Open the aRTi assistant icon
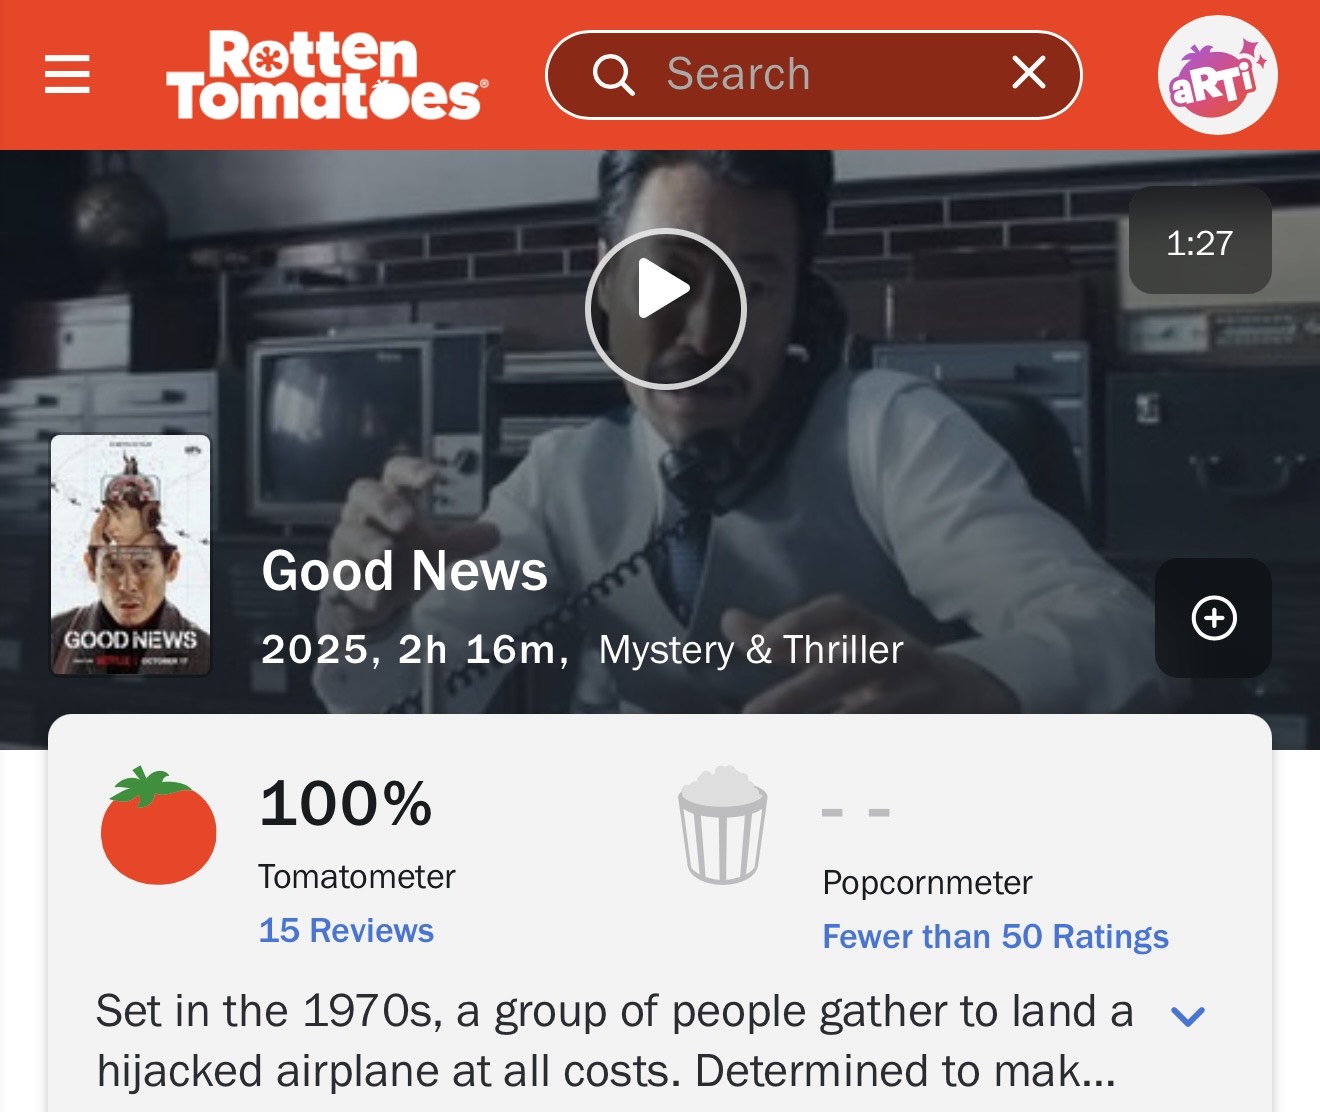Viewport: 1320px width, 1112px height. (x=1217, y=75)
